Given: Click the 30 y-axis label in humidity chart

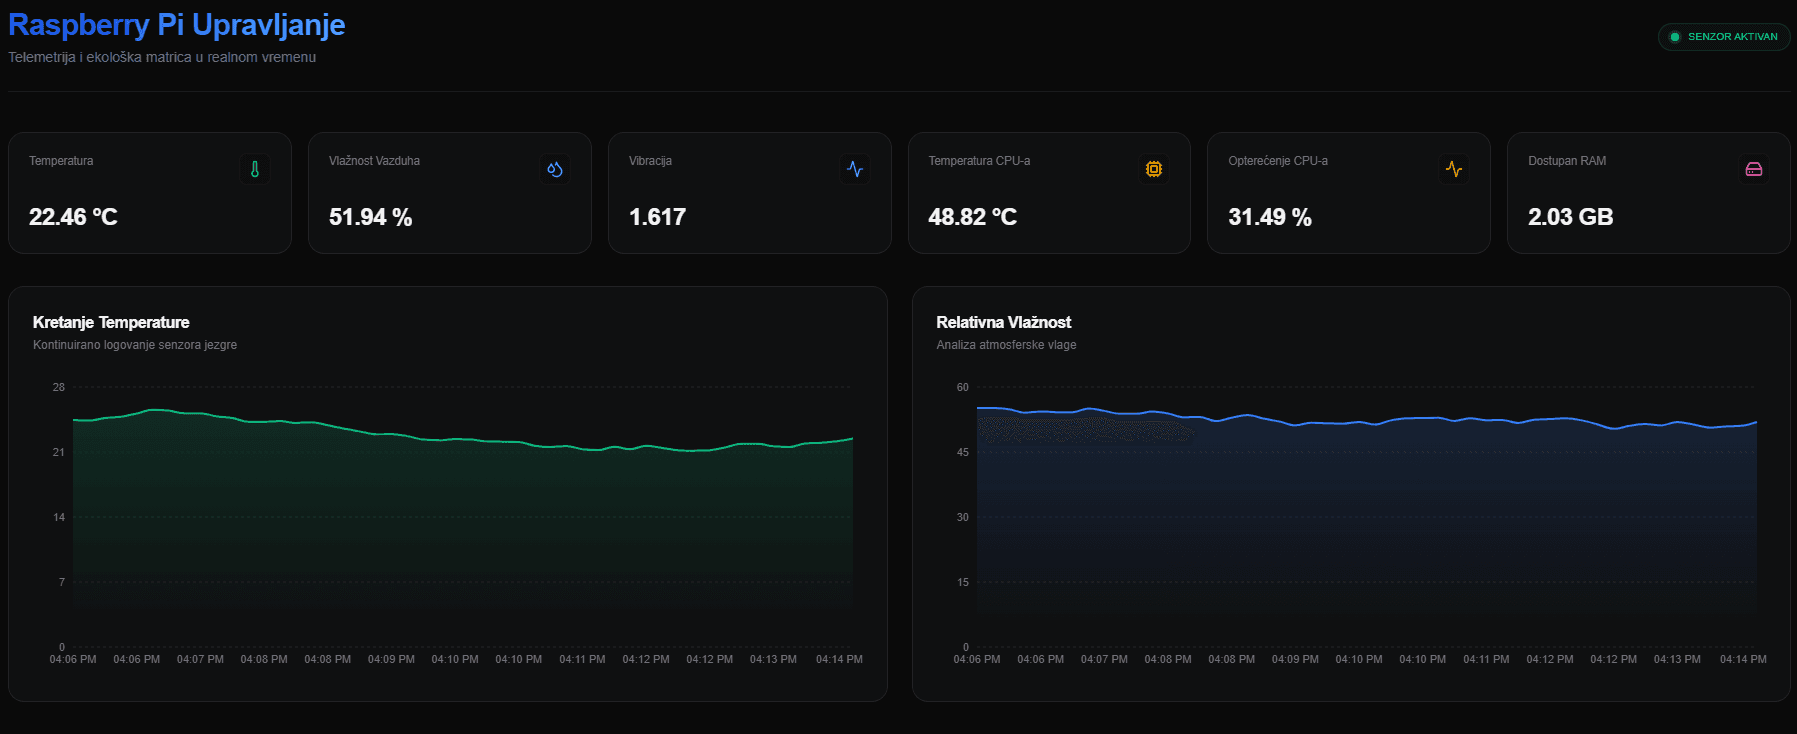Looking at the screenshot, I should 963,517.
